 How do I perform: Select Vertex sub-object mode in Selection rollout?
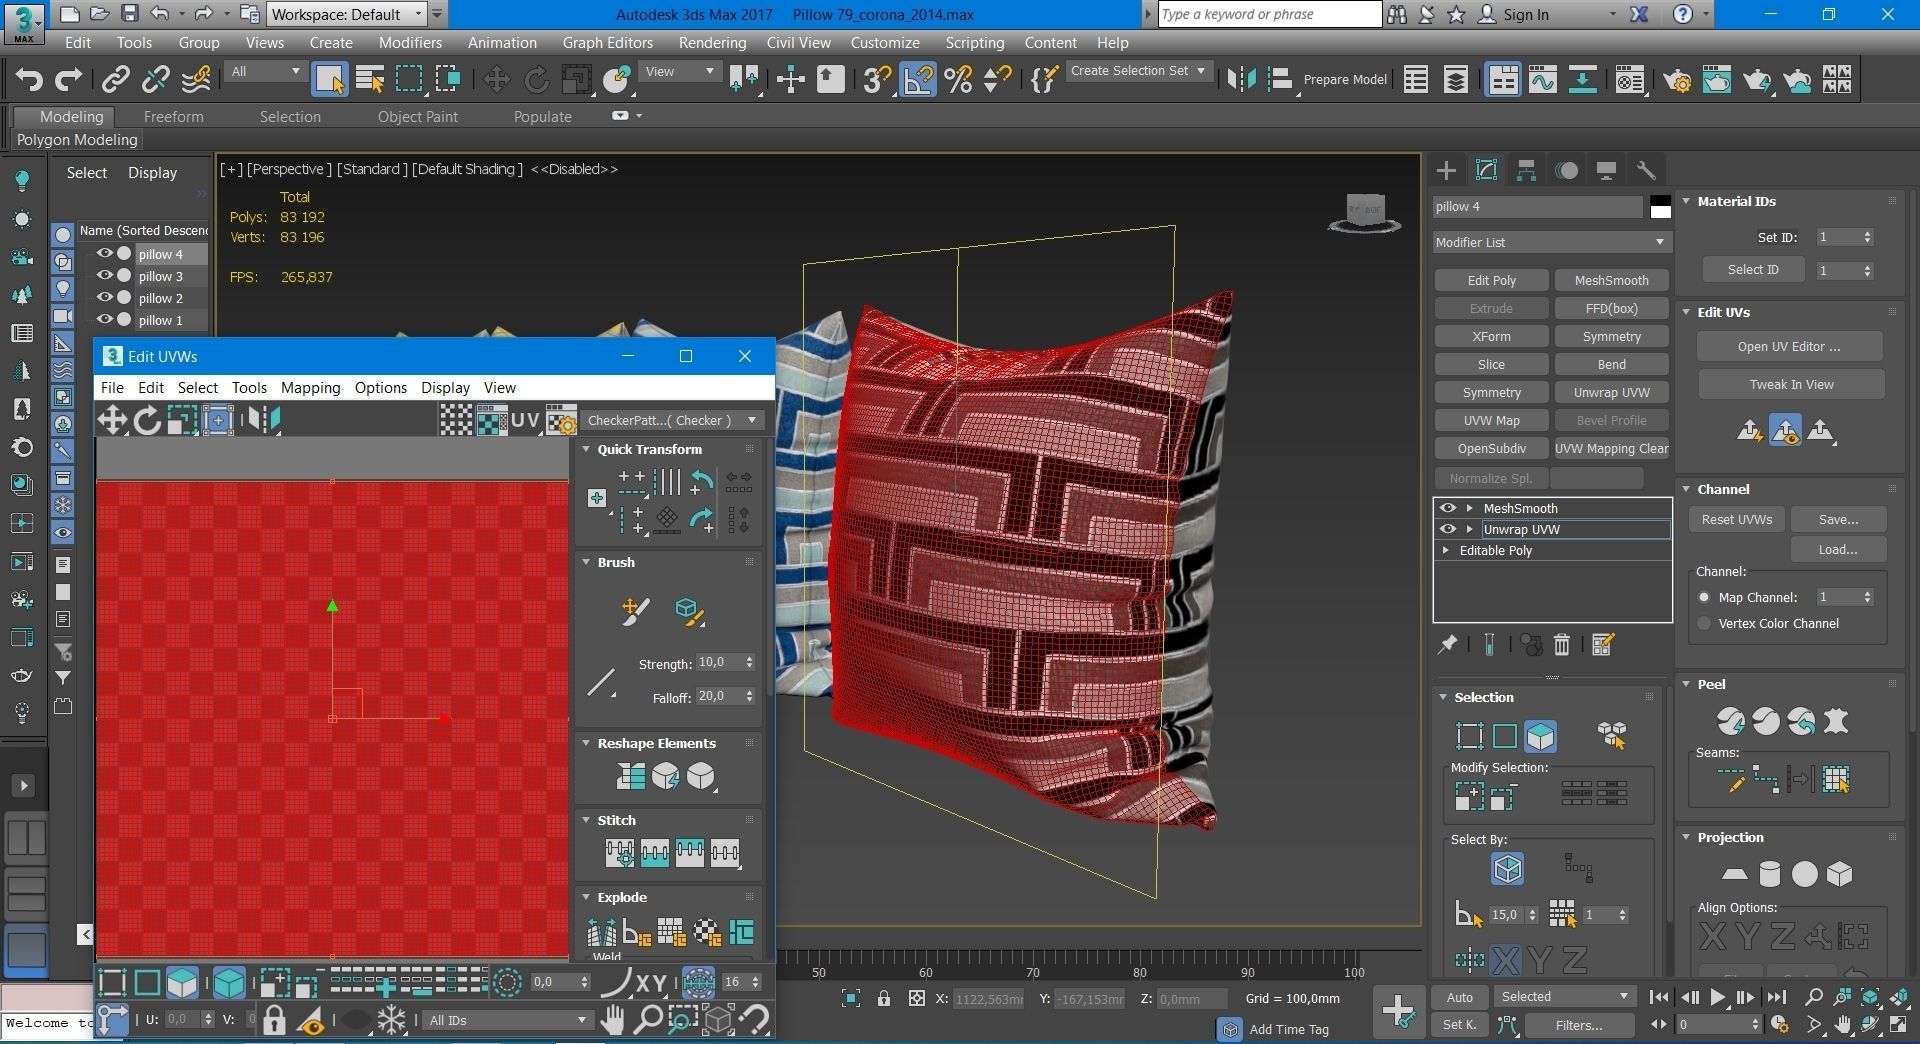[x=1469, y=736]
